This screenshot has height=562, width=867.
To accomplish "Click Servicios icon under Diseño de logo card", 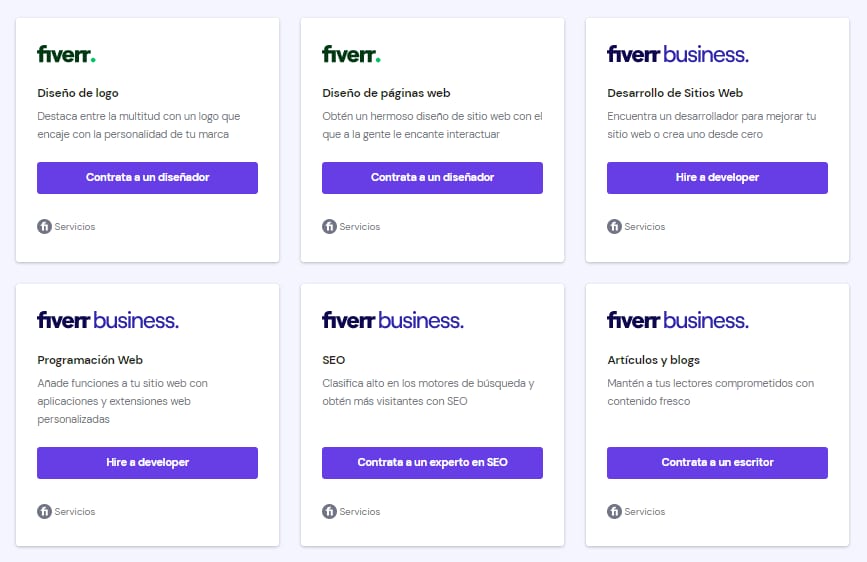I will [44, 227].
